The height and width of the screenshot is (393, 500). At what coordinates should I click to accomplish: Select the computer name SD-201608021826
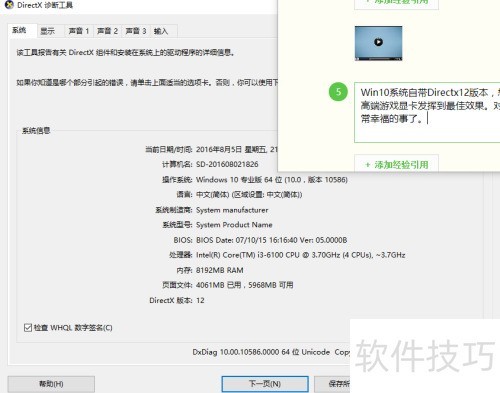pos(227,164)
